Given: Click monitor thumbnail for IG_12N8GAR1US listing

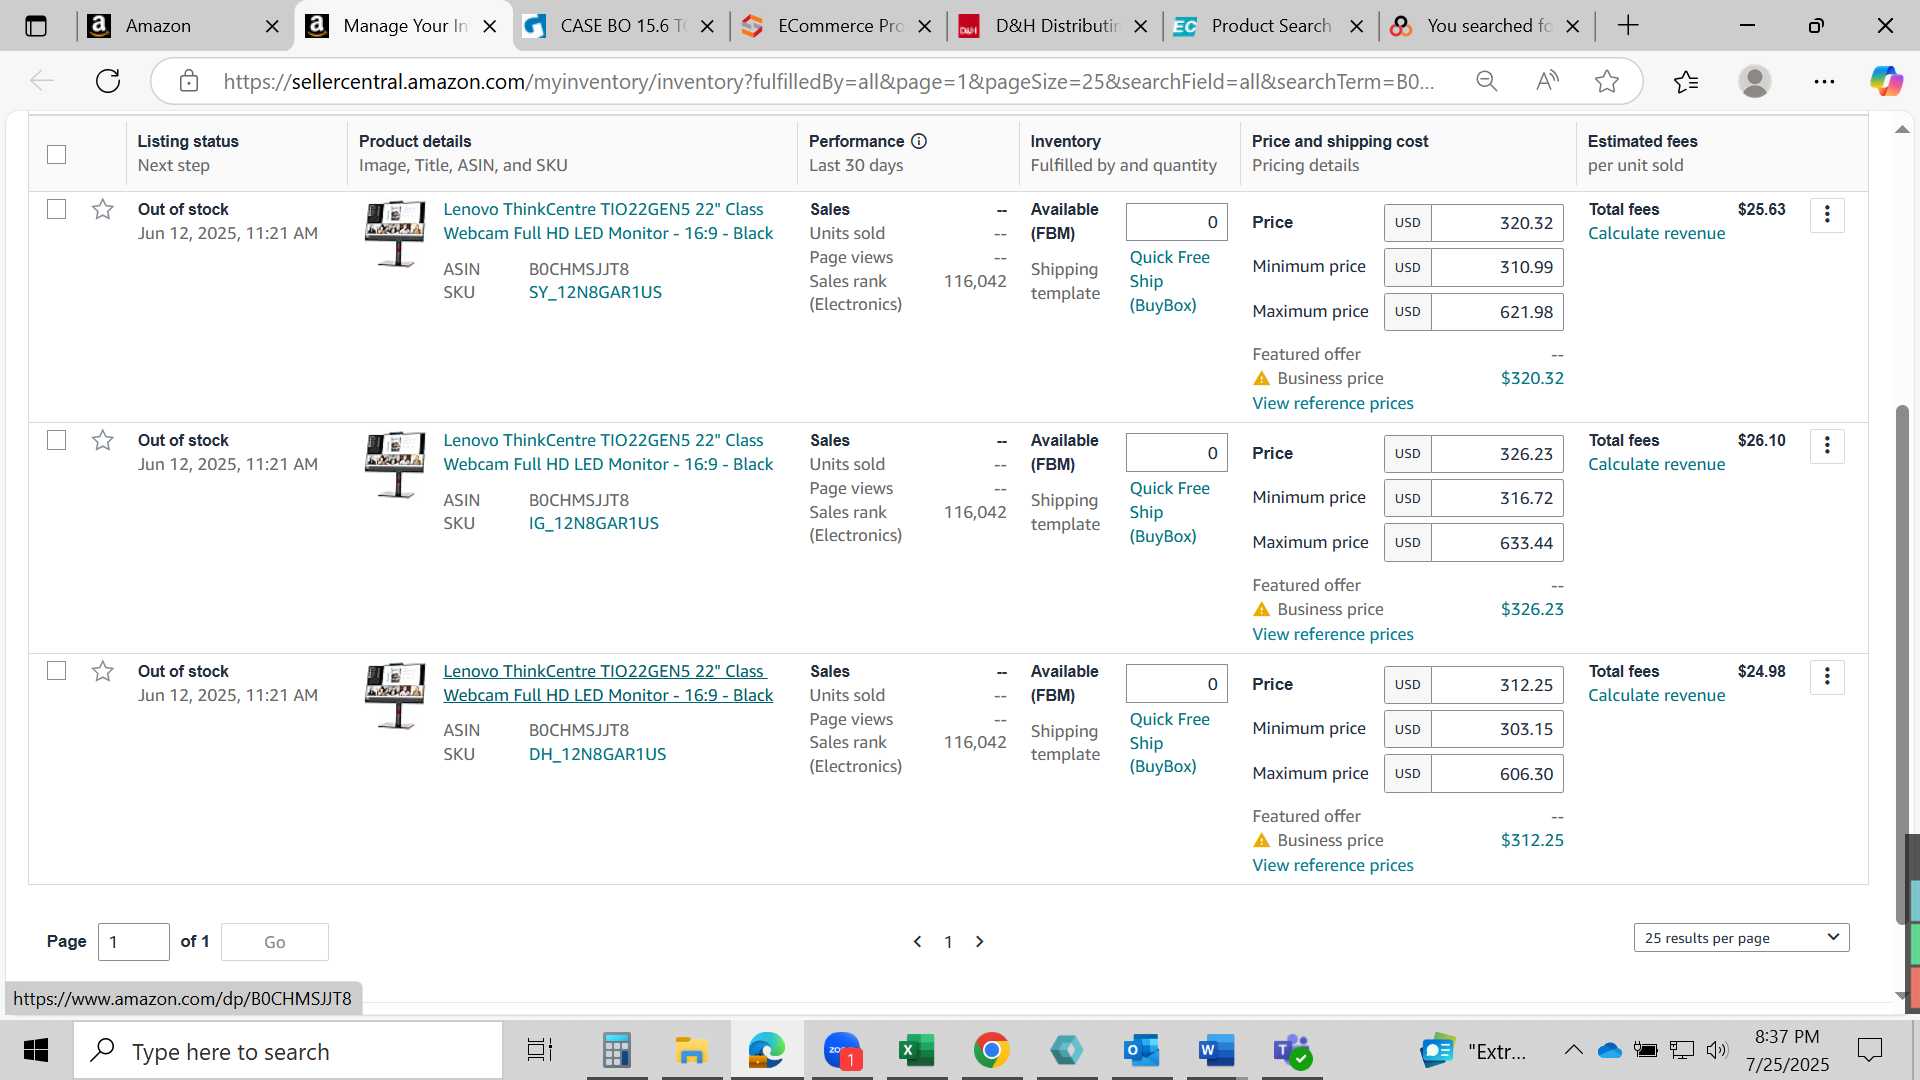Looking at the screenshot, I should [x=395, y=465].
